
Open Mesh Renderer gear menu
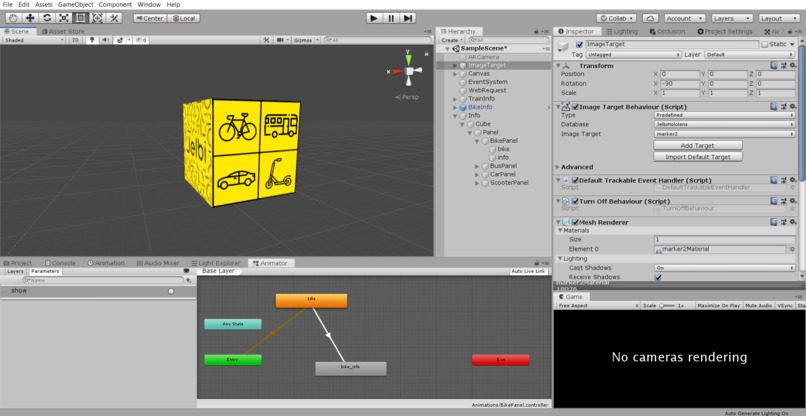point(793,222)
